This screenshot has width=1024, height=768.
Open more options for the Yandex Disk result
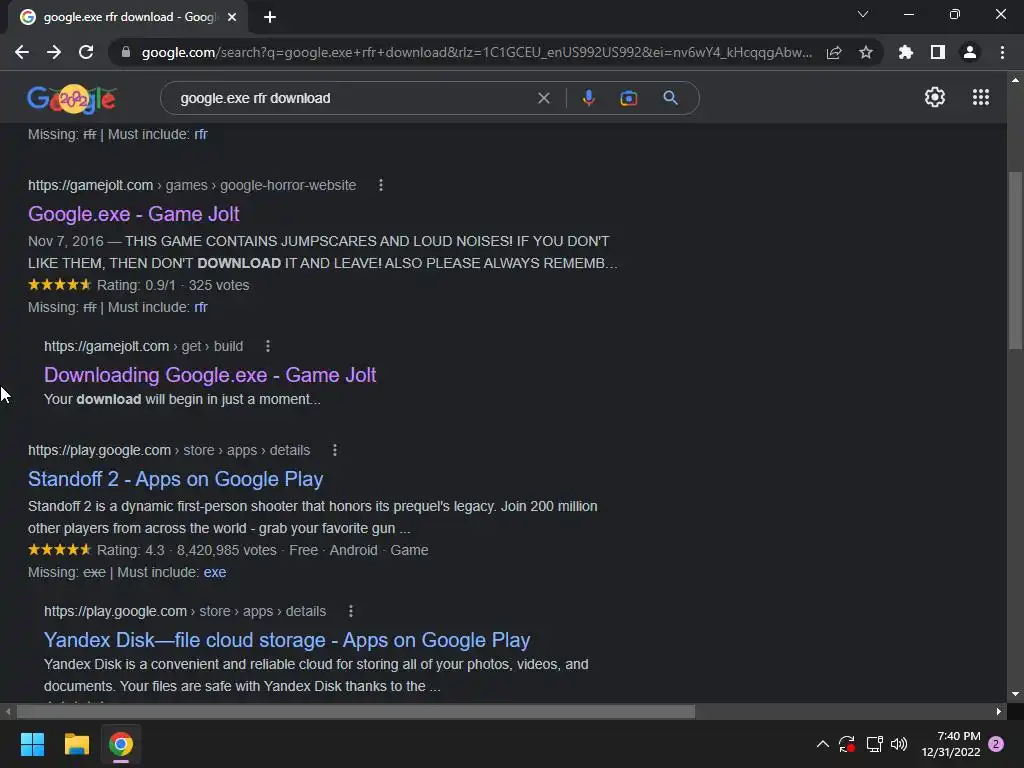(x=351, y=611)
